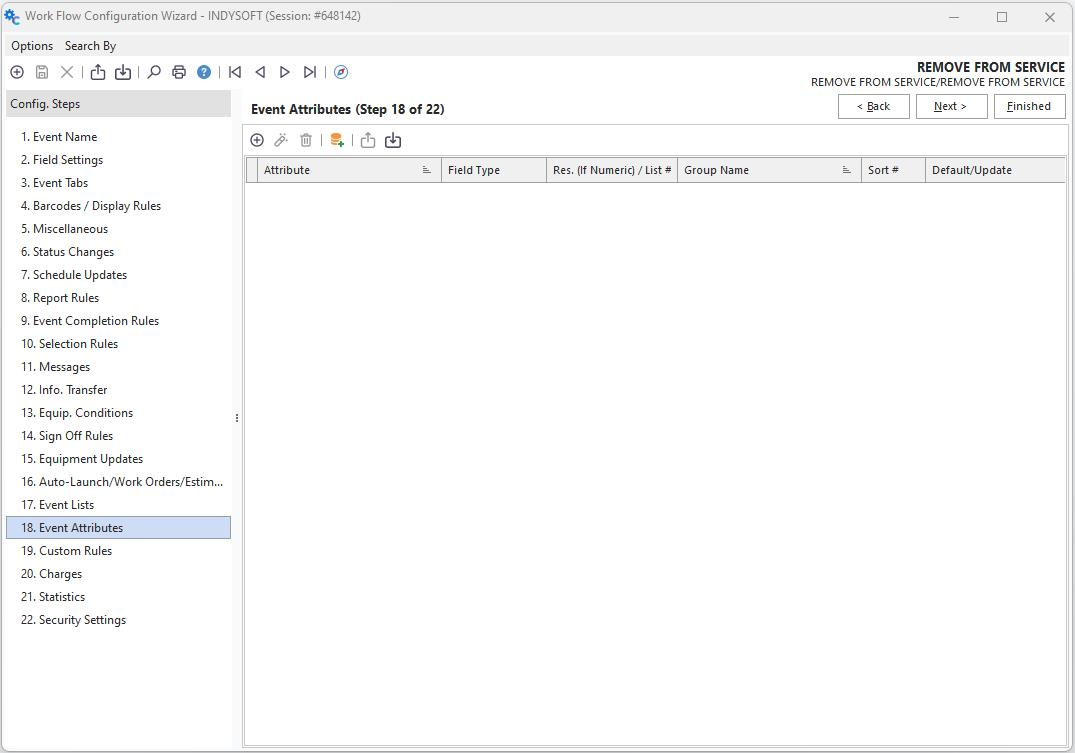This screenshot has height=753, width=1075.
Task: Click the Group Name column header
Action: [769, 170]
